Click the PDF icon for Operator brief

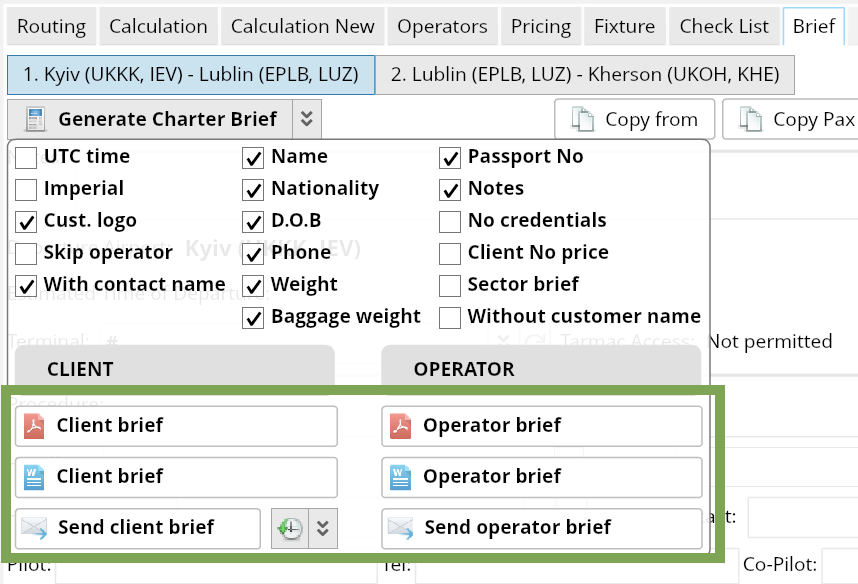(401, 426)
